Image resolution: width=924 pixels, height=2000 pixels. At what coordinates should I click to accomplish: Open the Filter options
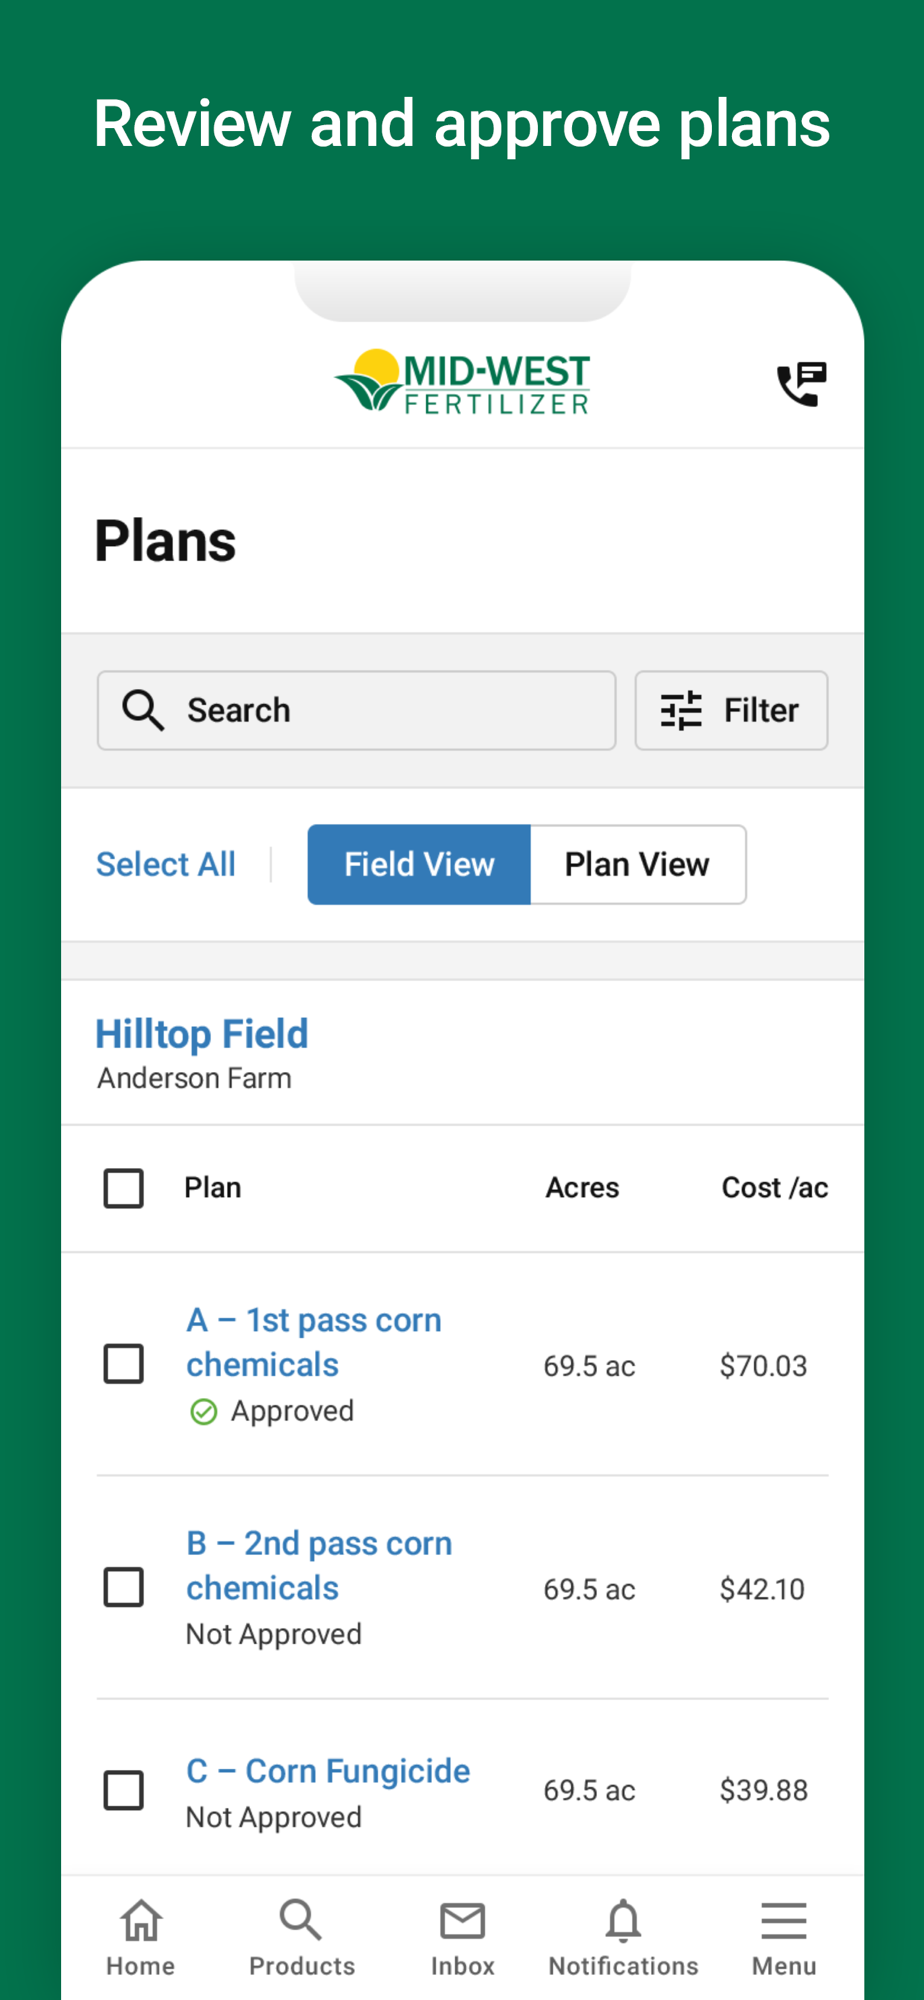731,711
